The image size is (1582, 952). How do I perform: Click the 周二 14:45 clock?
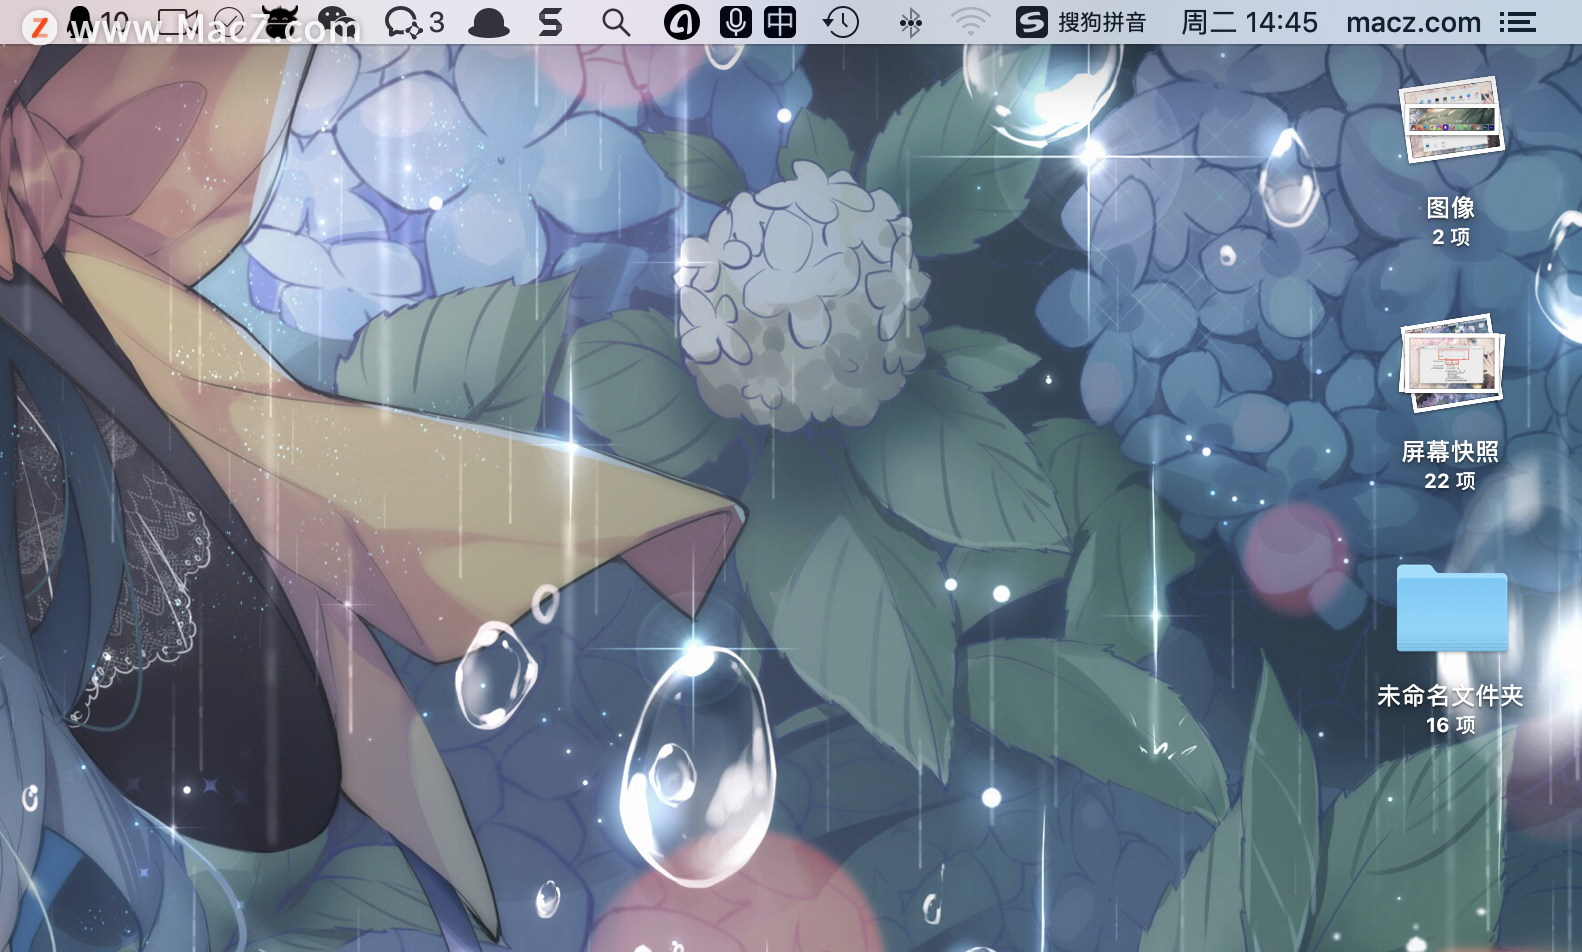pos(1249,22)
